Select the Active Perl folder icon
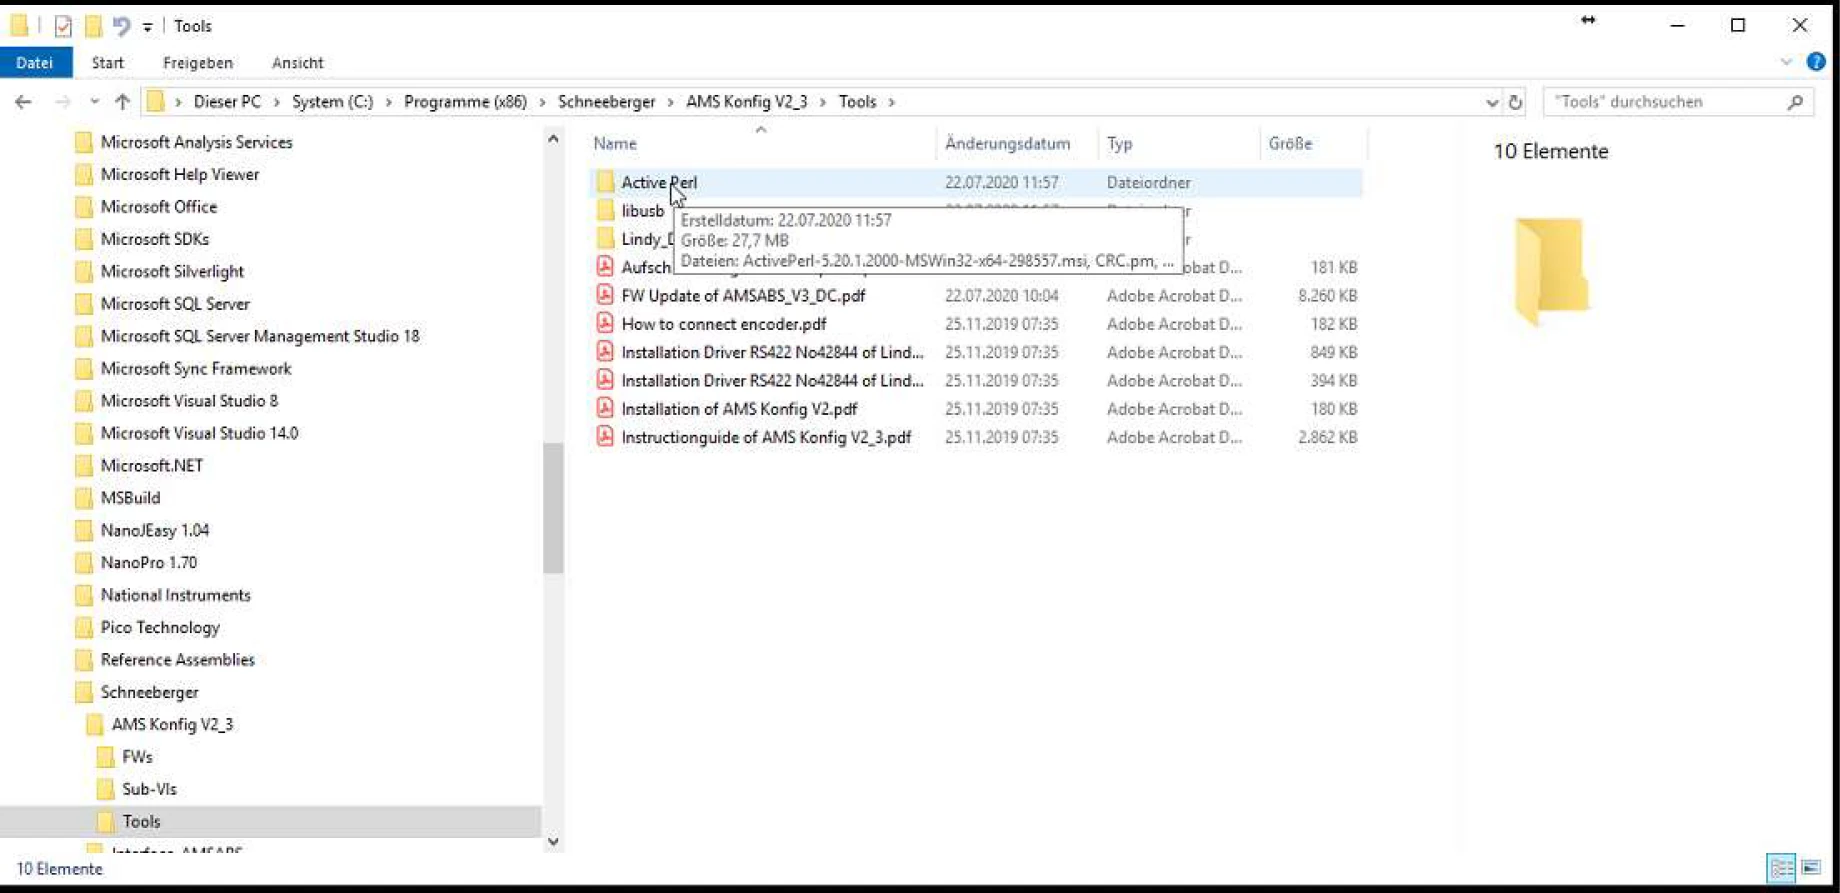 tap(605, 182)
